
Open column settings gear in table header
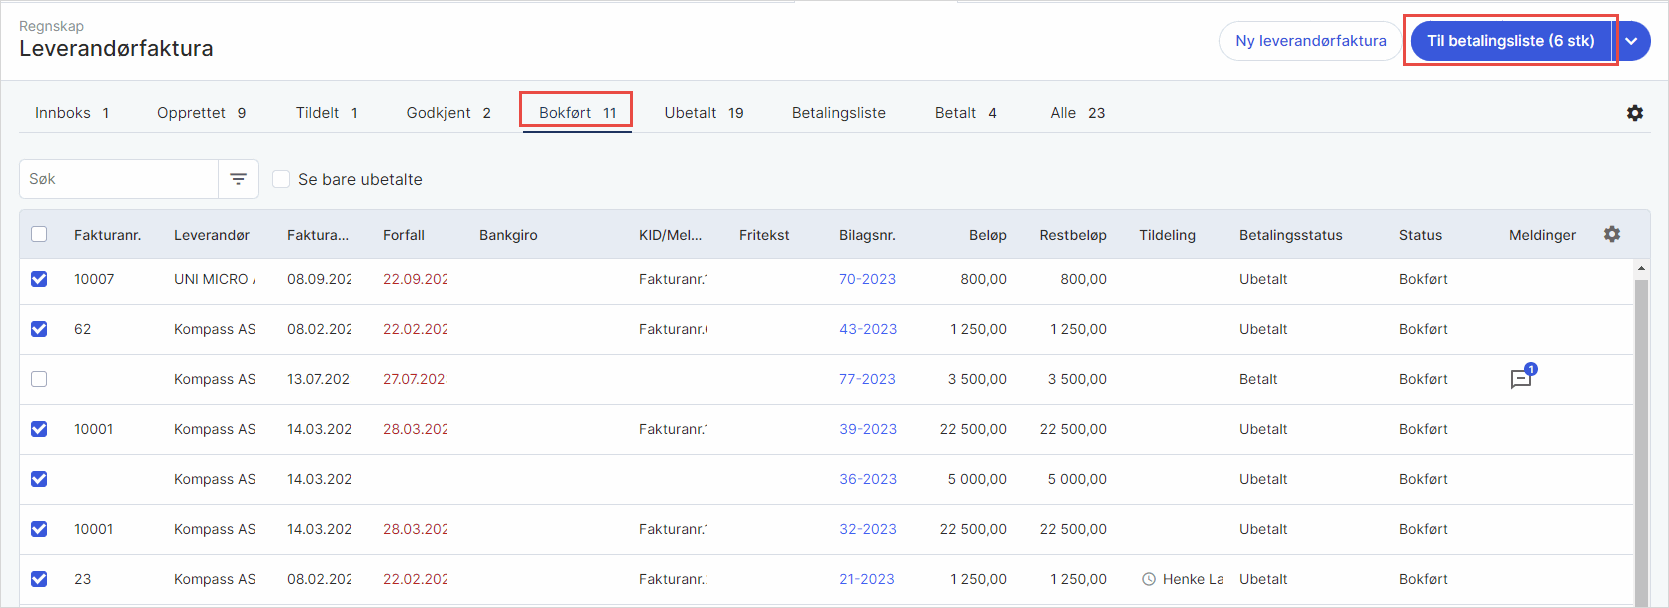[x=1612, y=234]
